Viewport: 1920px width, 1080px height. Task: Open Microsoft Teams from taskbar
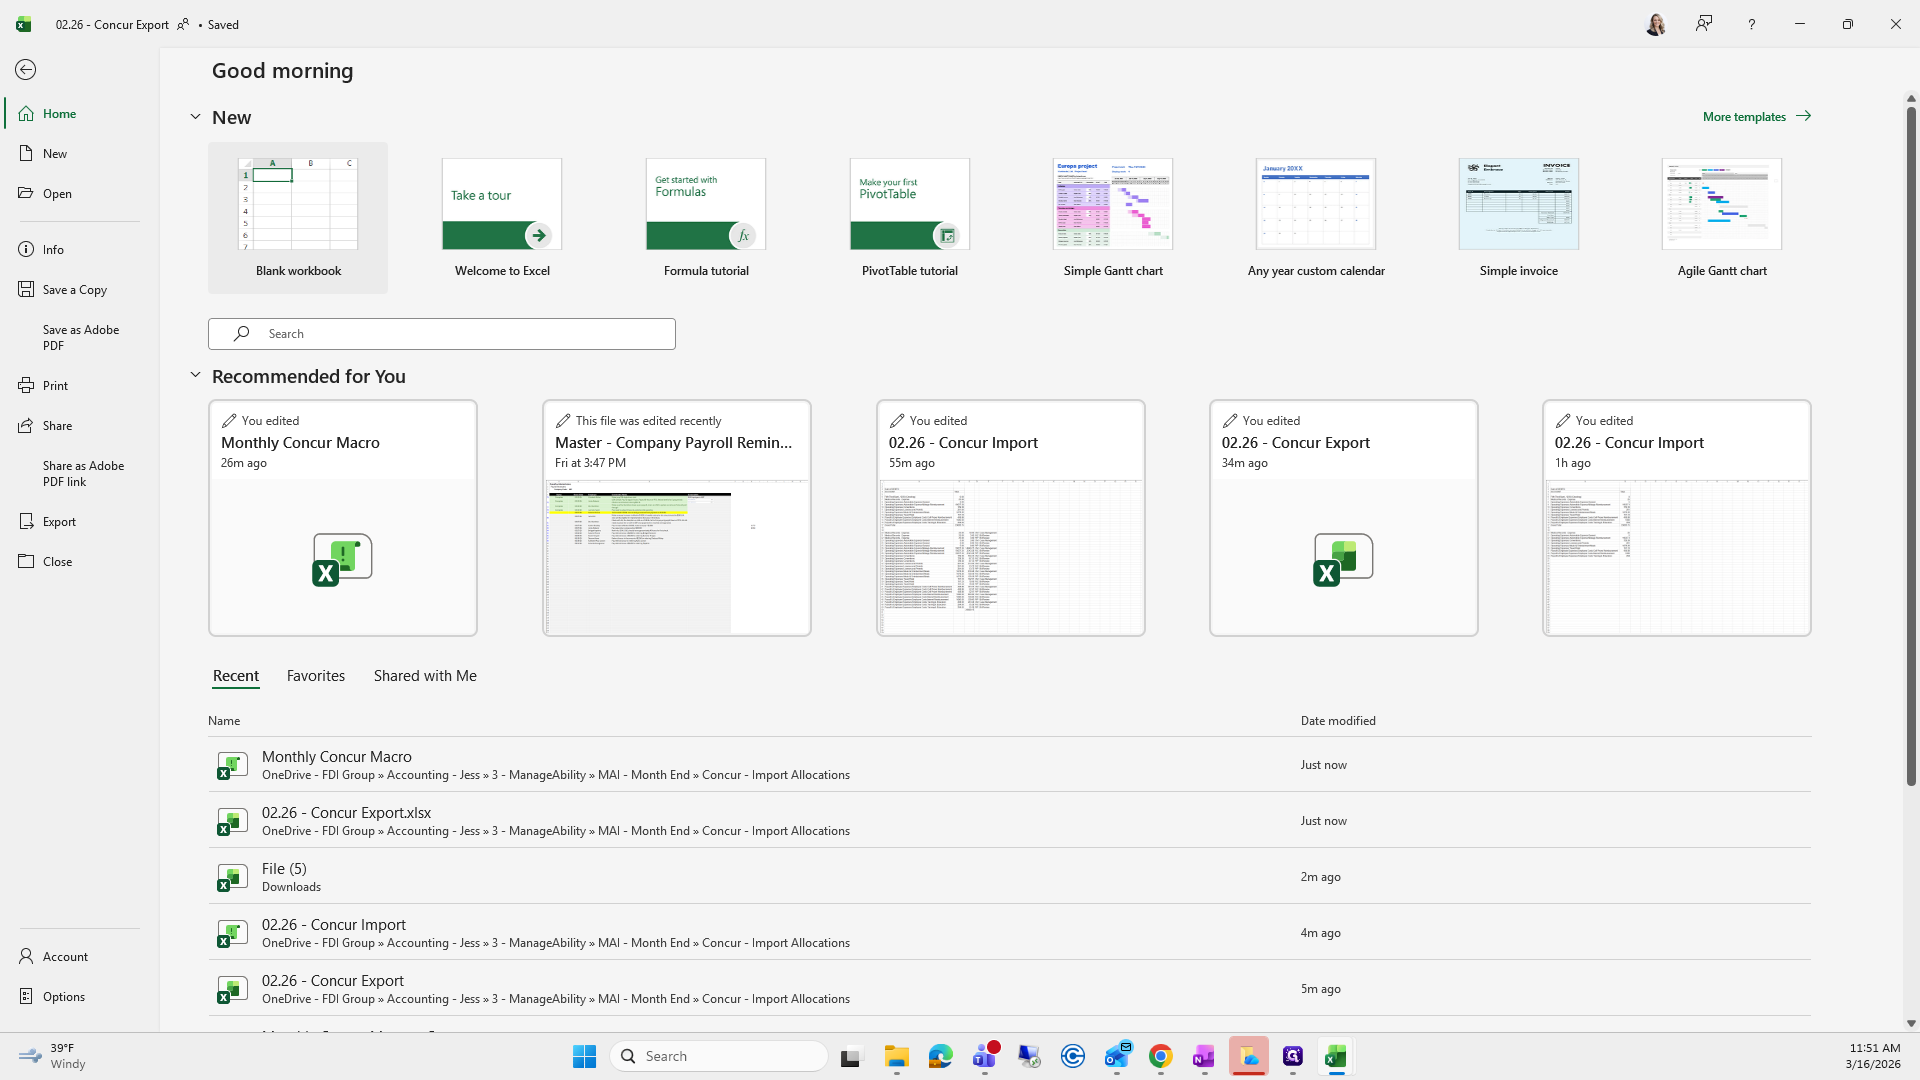pos(985,1056)
